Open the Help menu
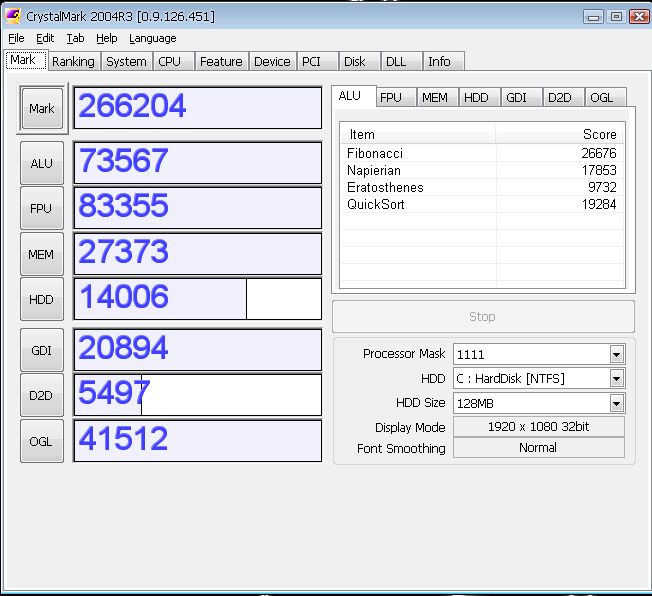The image size is (652, 596). (x=106, y=38)
